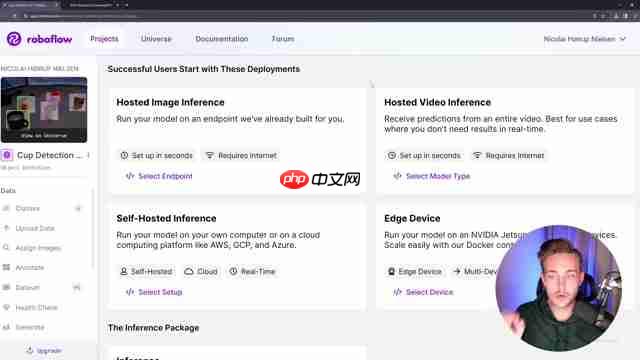This screenshot has height=360, width=640.
Task: Click the code icon beside Select Device
Action: tap(398, 292)
